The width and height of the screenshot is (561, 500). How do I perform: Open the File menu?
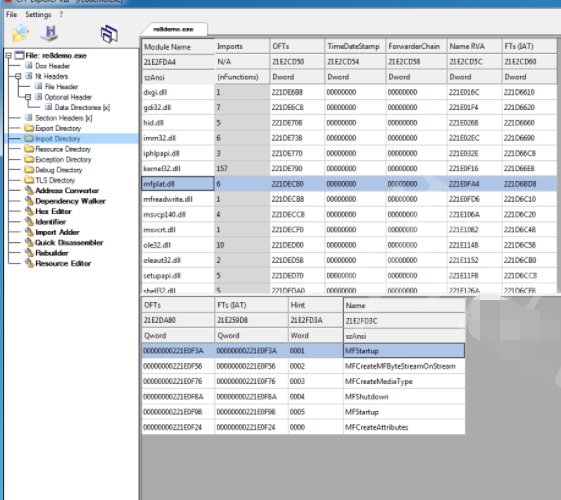click(11, 14)
